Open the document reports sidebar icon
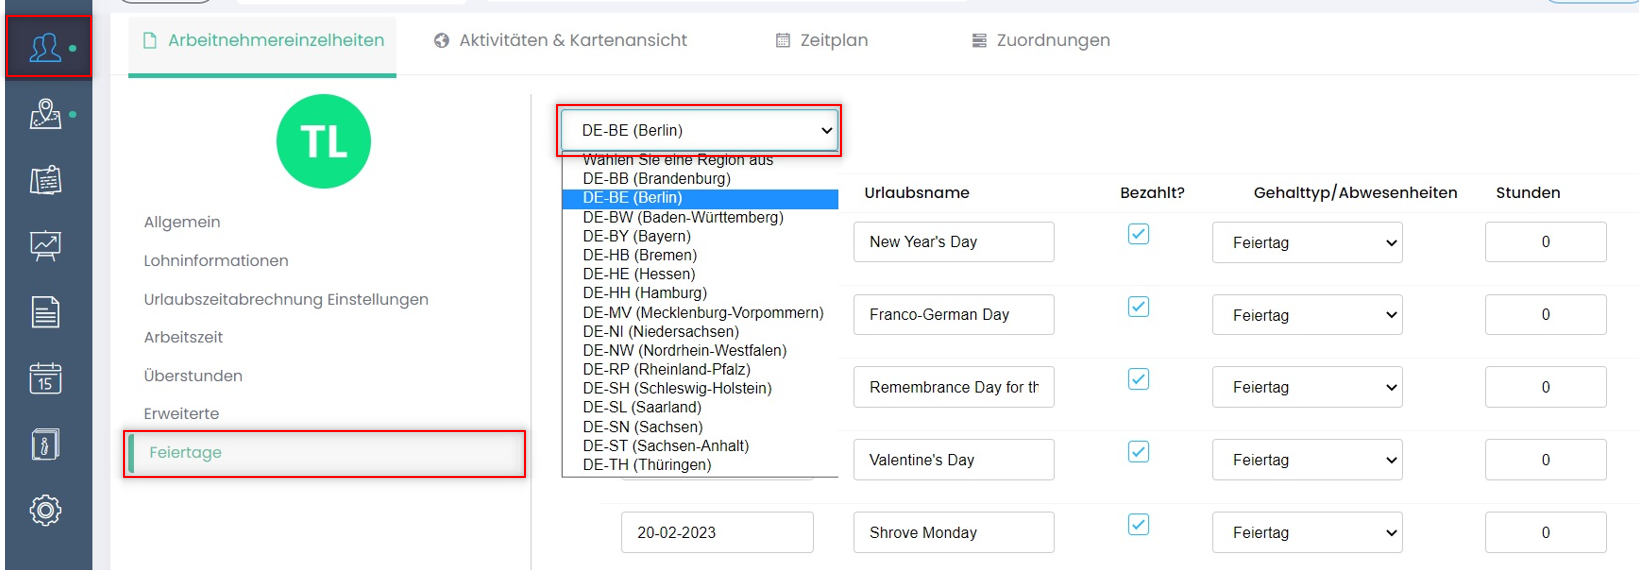Viewport: 1639px width, 570px height. [46, 313]
